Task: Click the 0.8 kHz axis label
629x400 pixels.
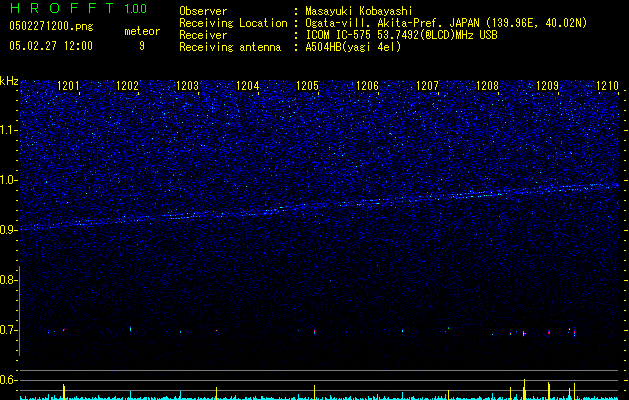Action: [x=8, y=280]
